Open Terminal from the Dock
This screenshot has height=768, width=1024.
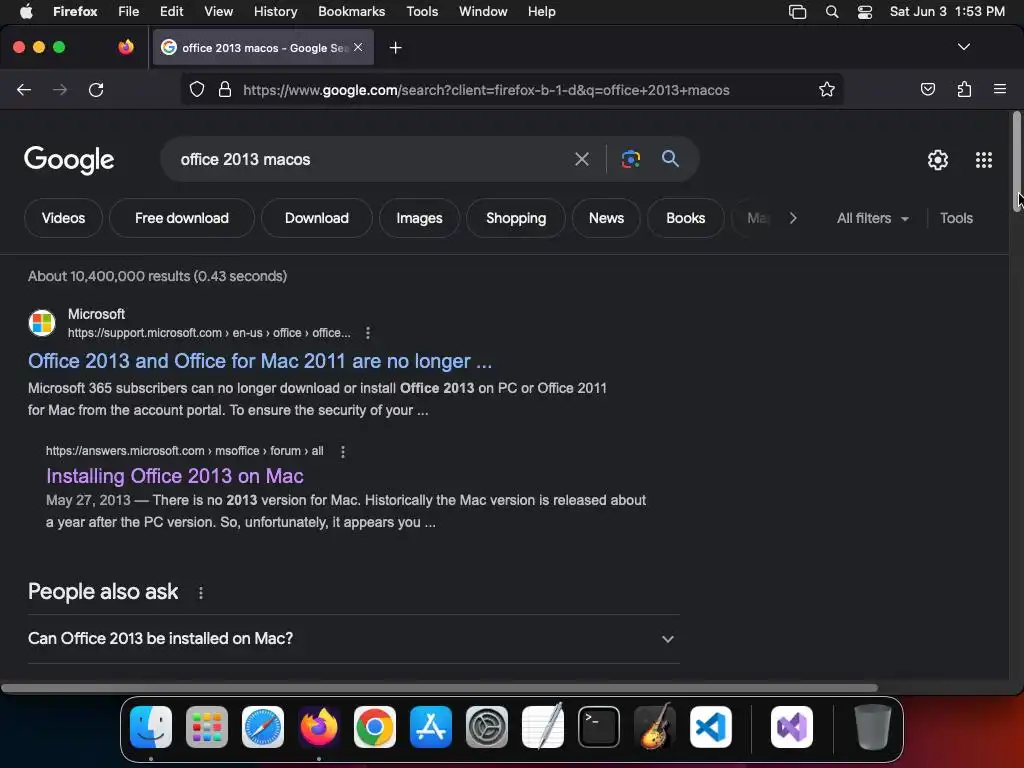tap(599, 727)
